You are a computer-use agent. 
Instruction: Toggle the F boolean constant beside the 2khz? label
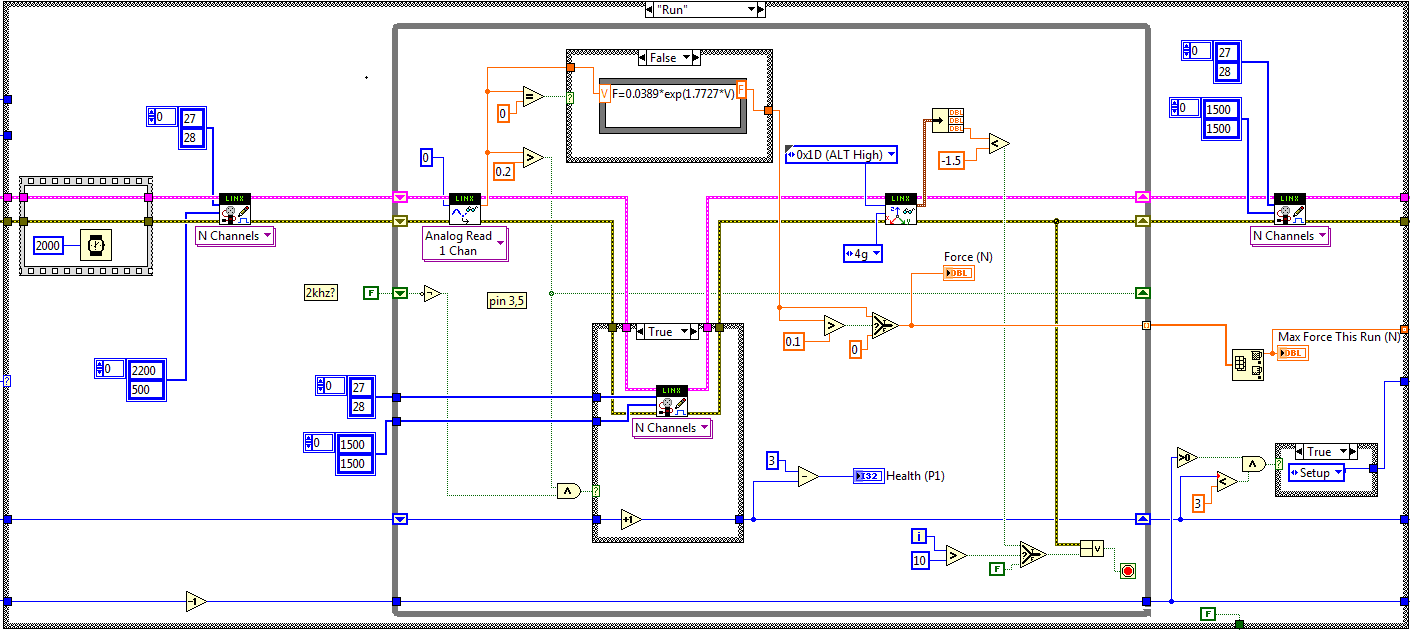point(371,293)
